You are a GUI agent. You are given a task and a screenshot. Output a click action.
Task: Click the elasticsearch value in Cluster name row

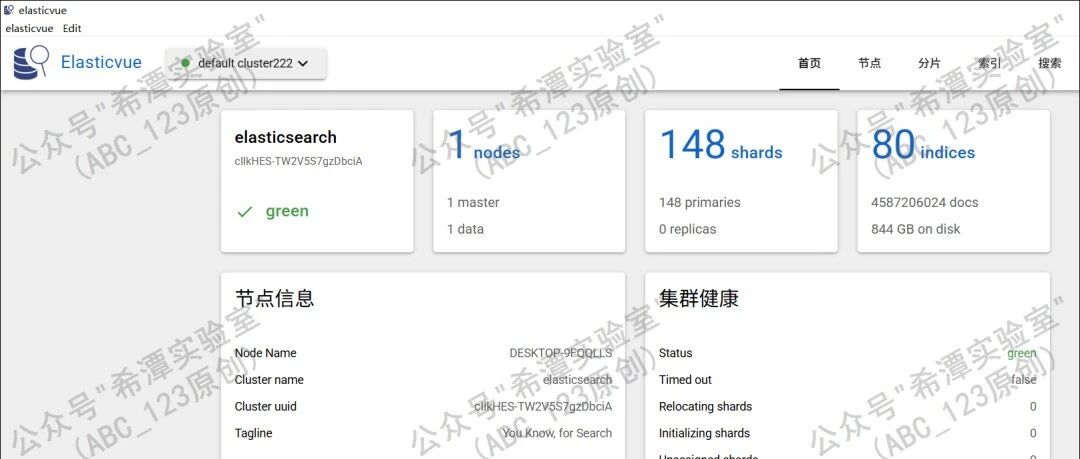[577, 380]
